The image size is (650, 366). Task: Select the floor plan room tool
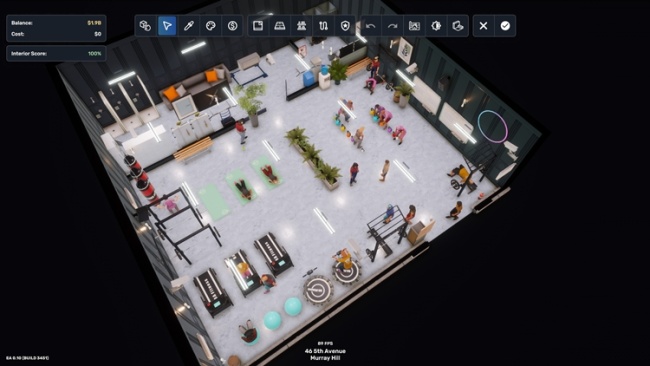tap(258, 26)
